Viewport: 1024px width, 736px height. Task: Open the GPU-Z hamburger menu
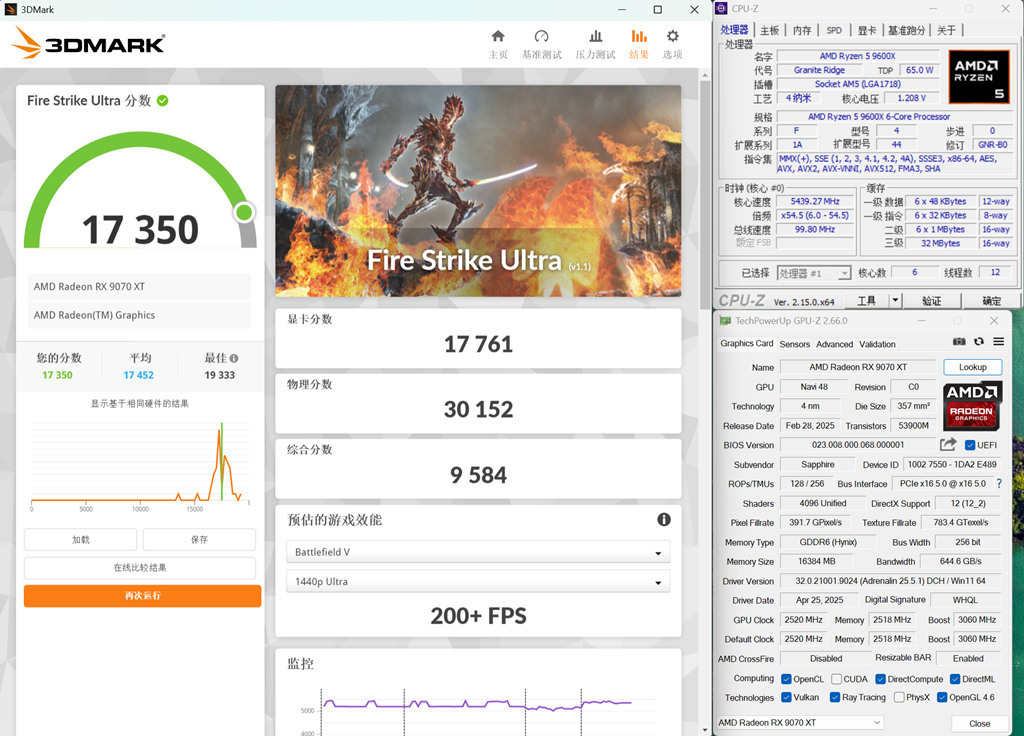(x=998, y=342)
